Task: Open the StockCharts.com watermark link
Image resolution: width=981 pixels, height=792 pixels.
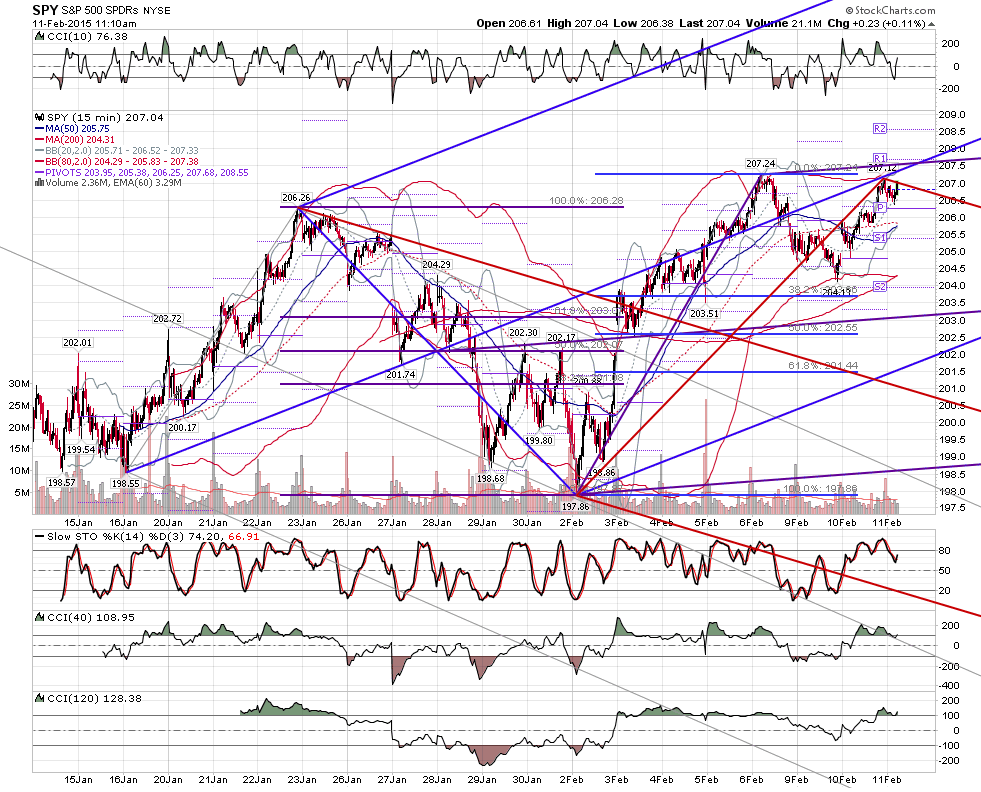Action: coord(890,10)
